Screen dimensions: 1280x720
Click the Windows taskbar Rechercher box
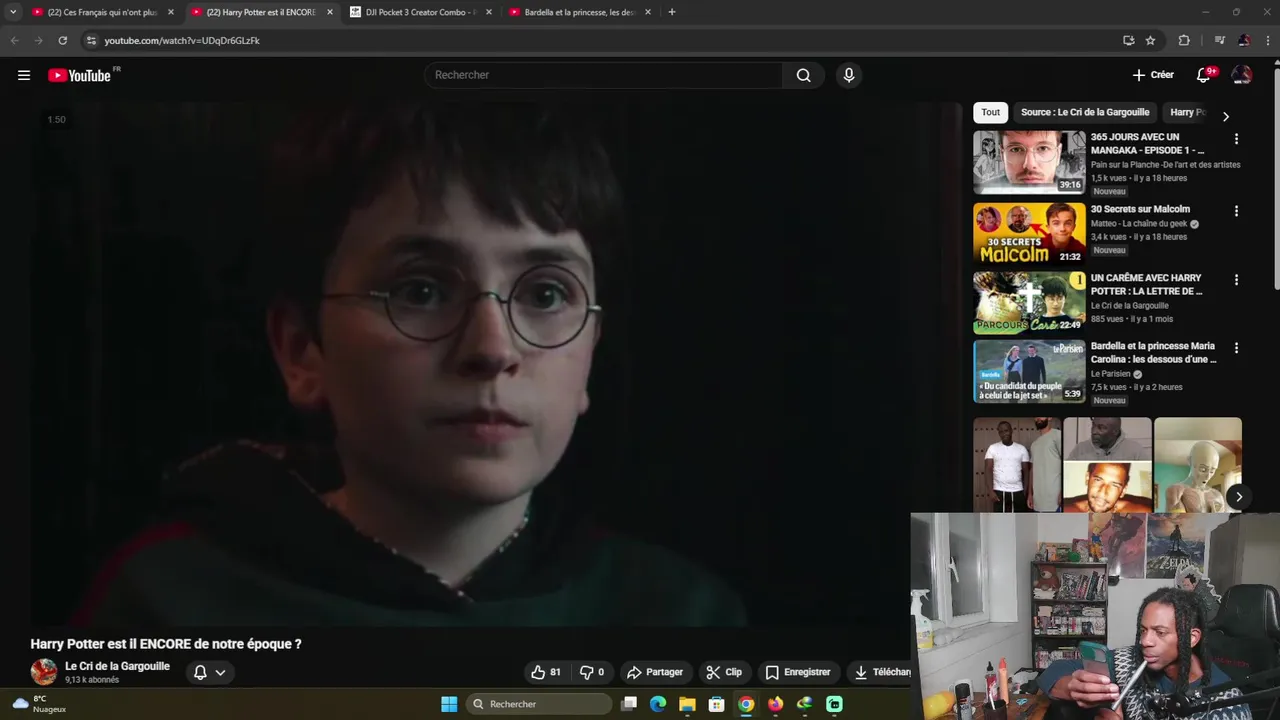point(539,704)
